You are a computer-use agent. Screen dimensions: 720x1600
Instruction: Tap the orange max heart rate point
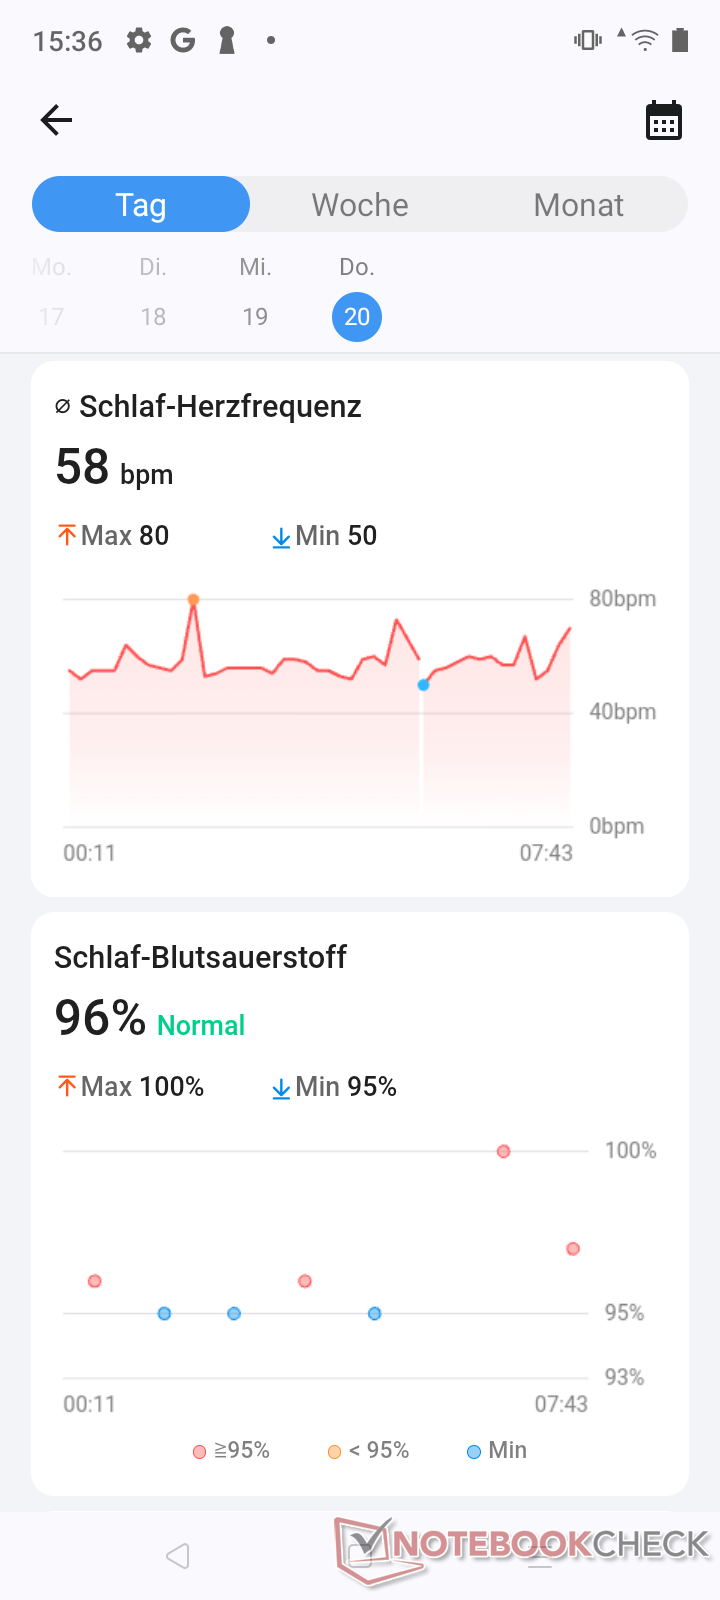pos(194,600)
